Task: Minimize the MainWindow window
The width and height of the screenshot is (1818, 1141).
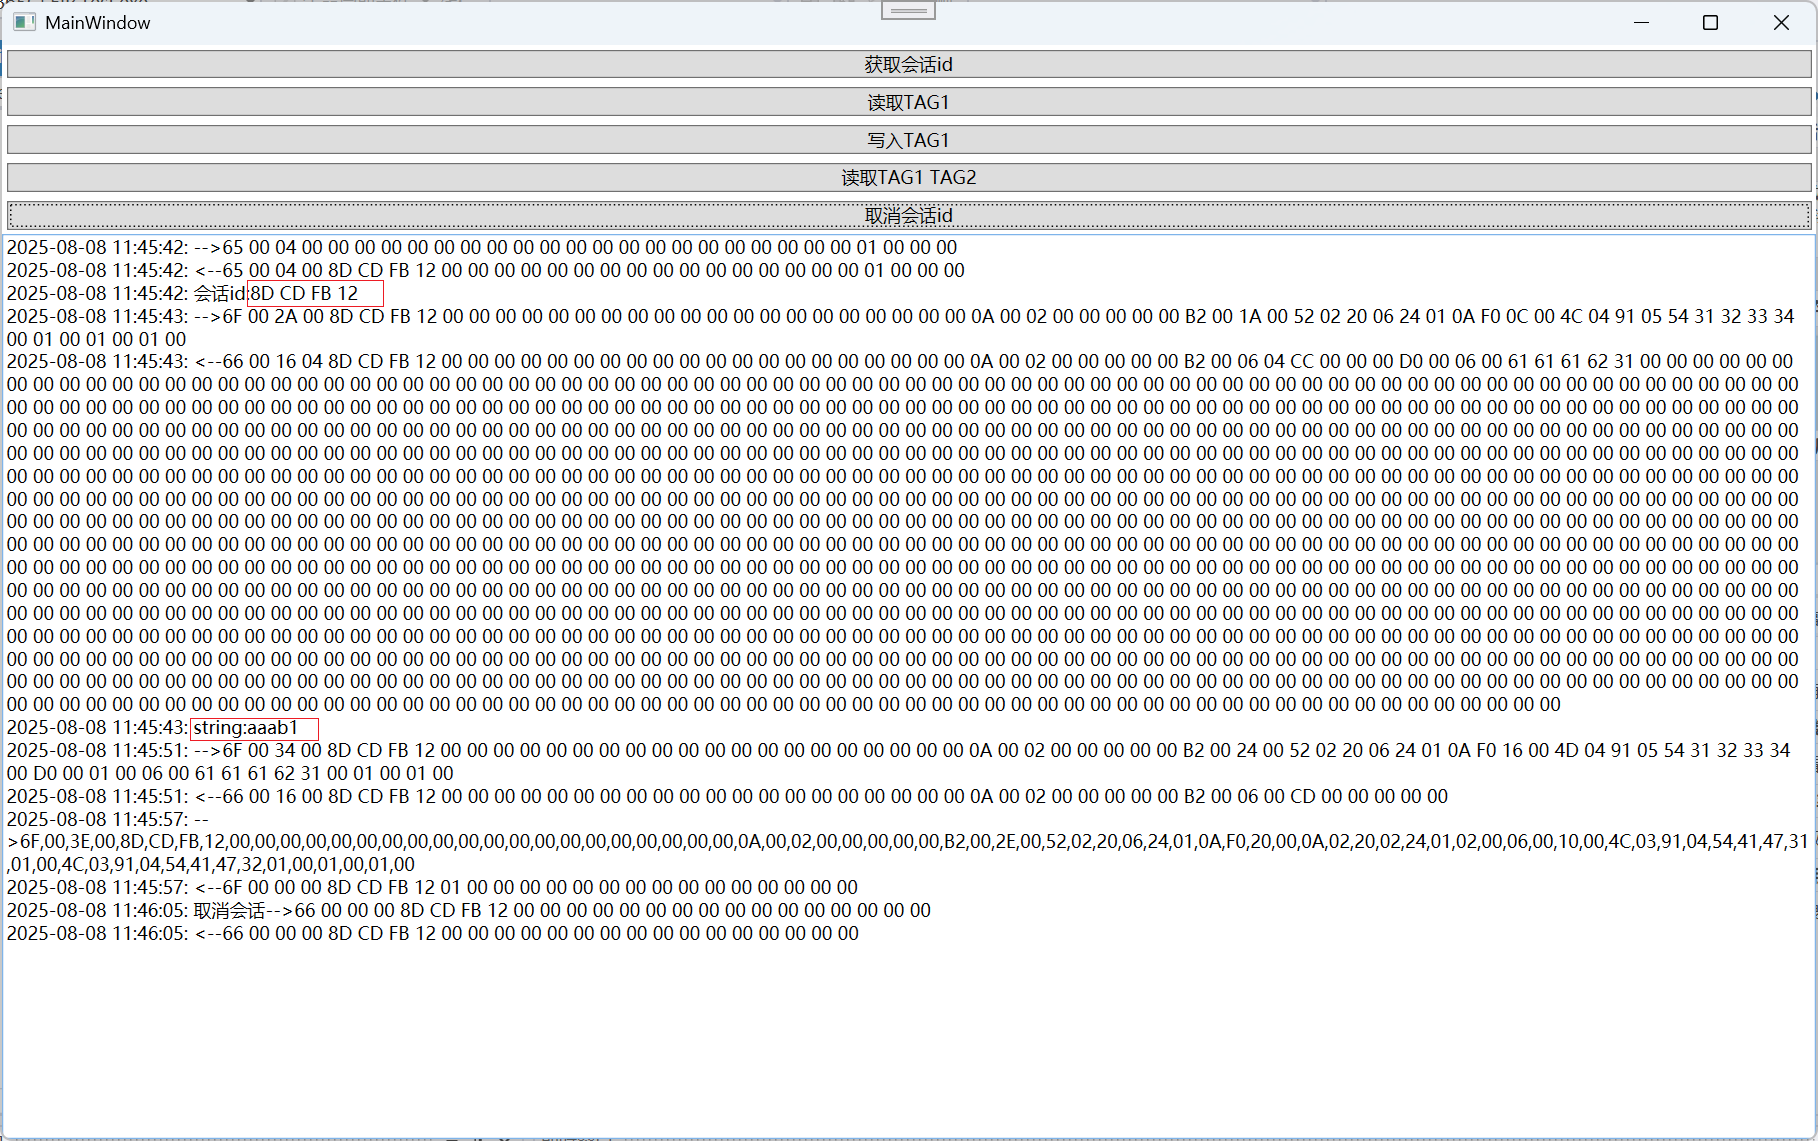Action: coord(1641,22)
